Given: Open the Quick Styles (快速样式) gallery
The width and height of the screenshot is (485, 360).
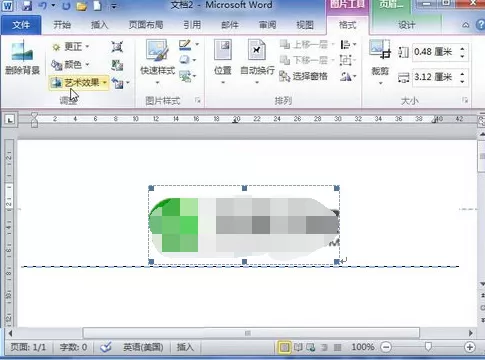Looking at the screenshot, I should click(157, 61).
